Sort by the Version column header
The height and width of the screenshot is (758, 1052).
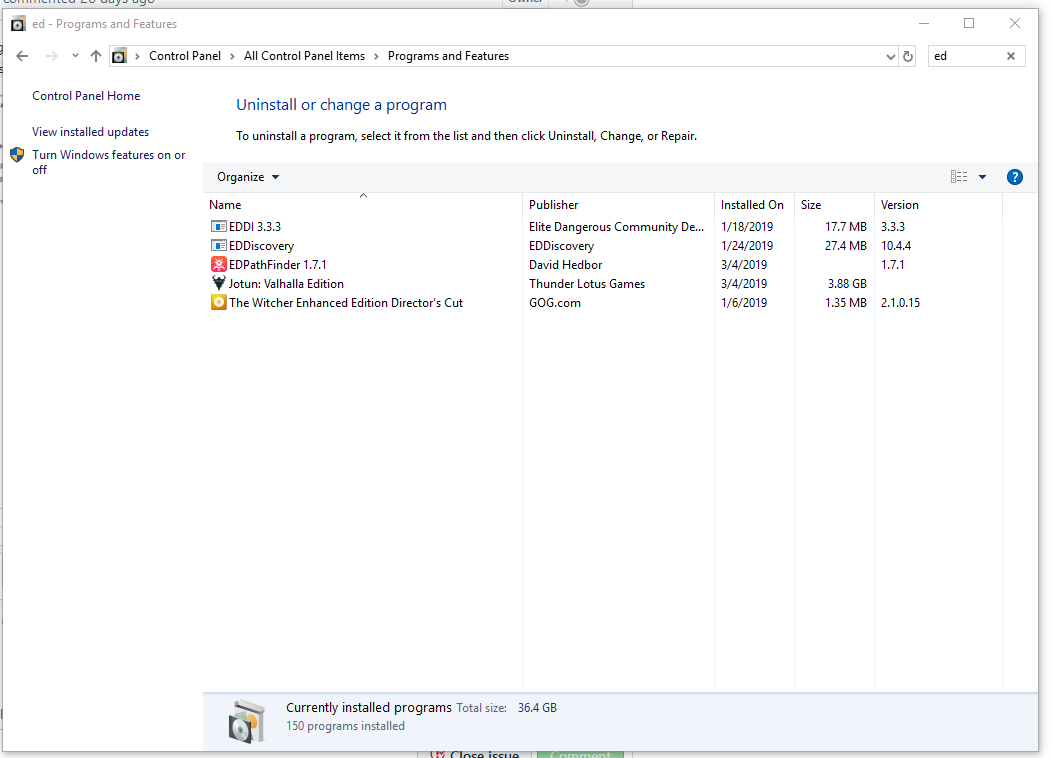tap(938, 205)
